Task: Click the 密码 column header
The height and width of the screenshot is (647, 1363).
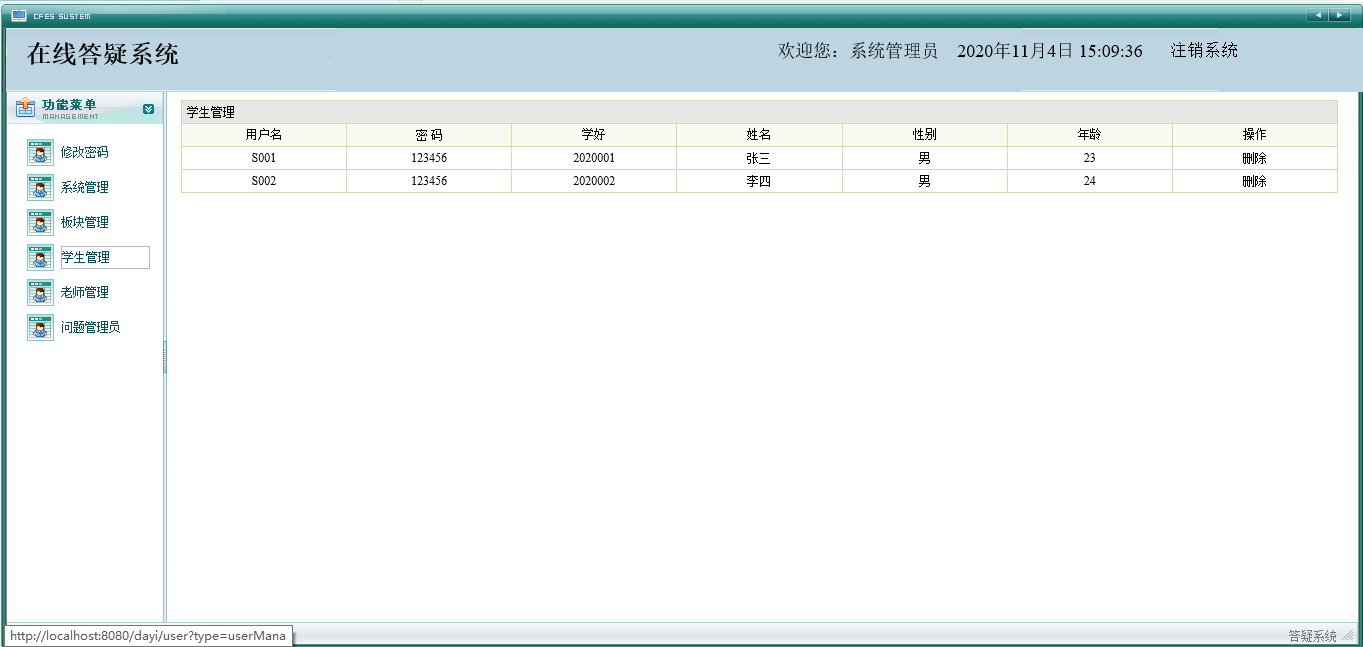Action: [429, 135]
